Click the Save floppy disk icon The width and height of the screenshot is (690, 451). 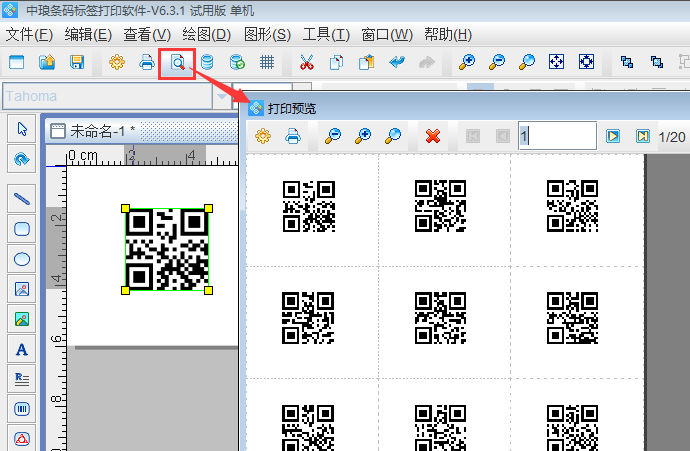77,62
